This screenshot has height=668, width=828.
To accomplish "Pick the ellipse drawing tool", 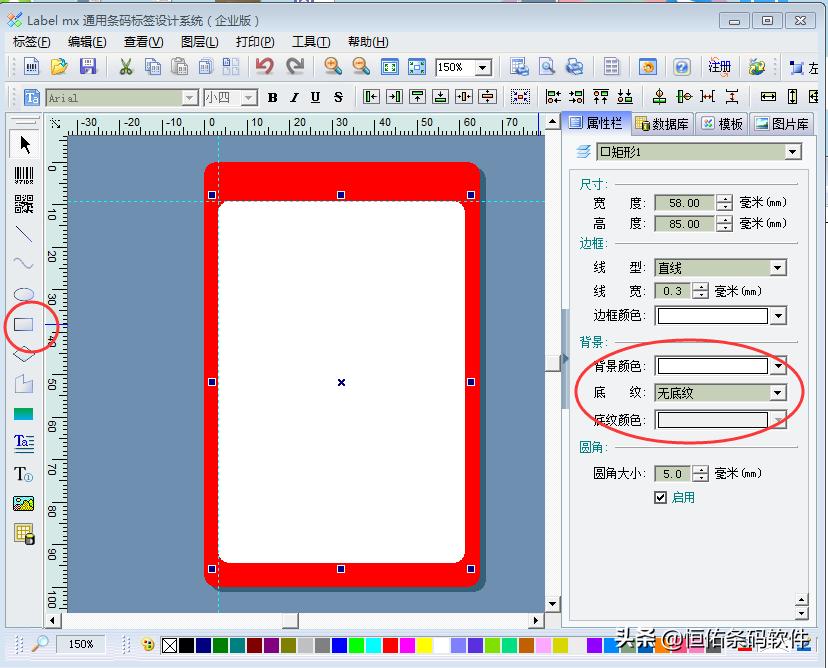I will [x=24, y=295].
